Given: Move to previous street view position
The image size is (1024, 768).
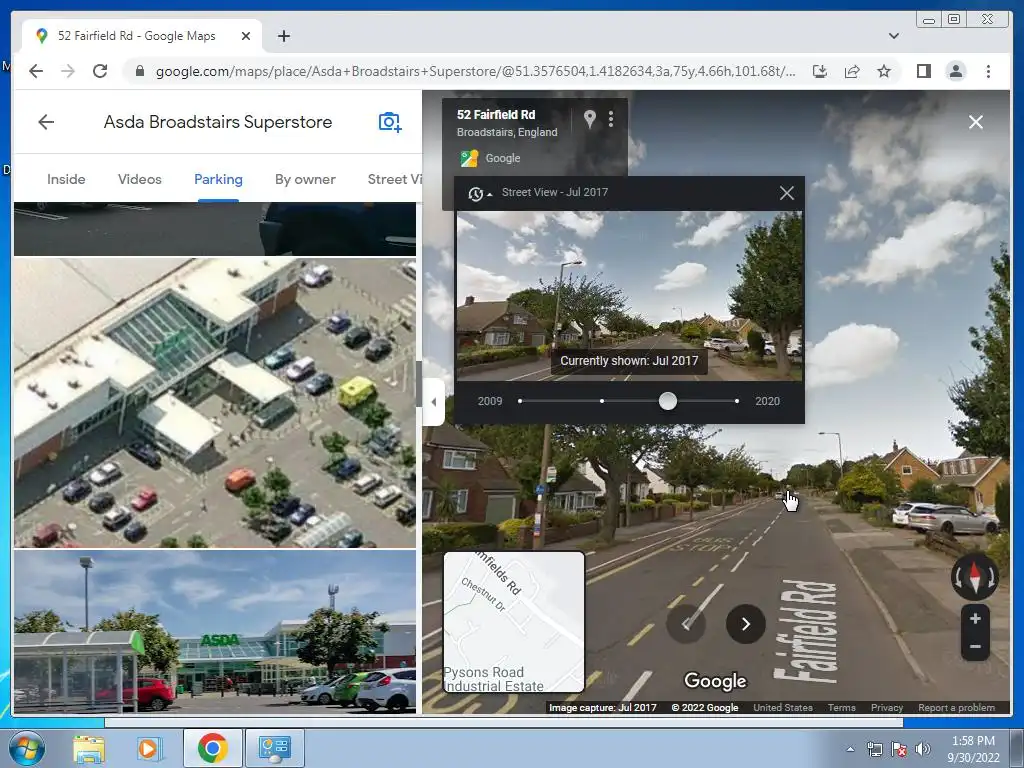Looking at the screenshot, I should tap(686, 624).
